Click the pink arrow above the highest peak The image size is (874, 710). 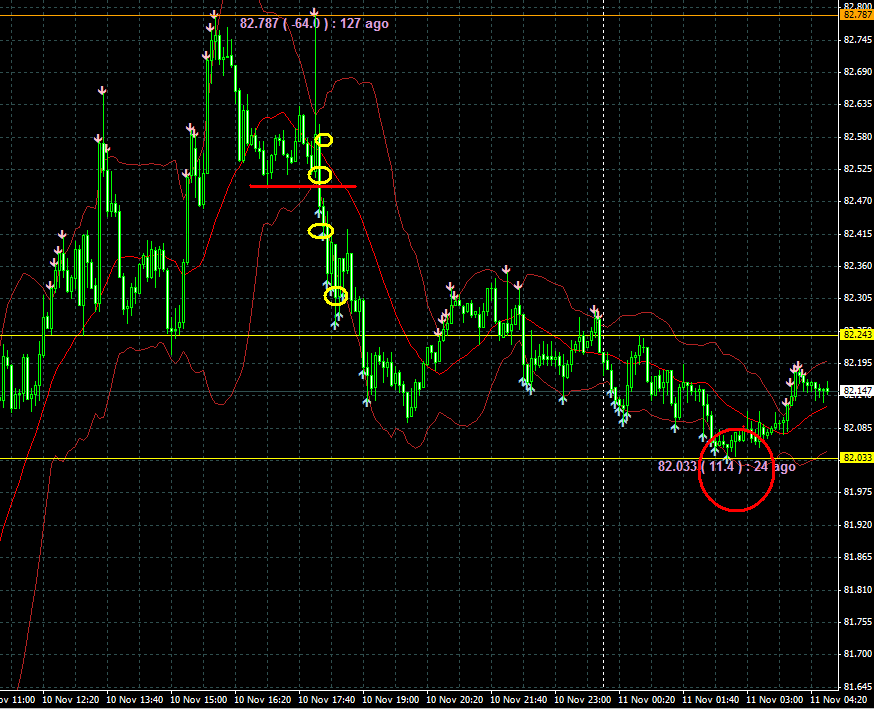click(215, 15)
